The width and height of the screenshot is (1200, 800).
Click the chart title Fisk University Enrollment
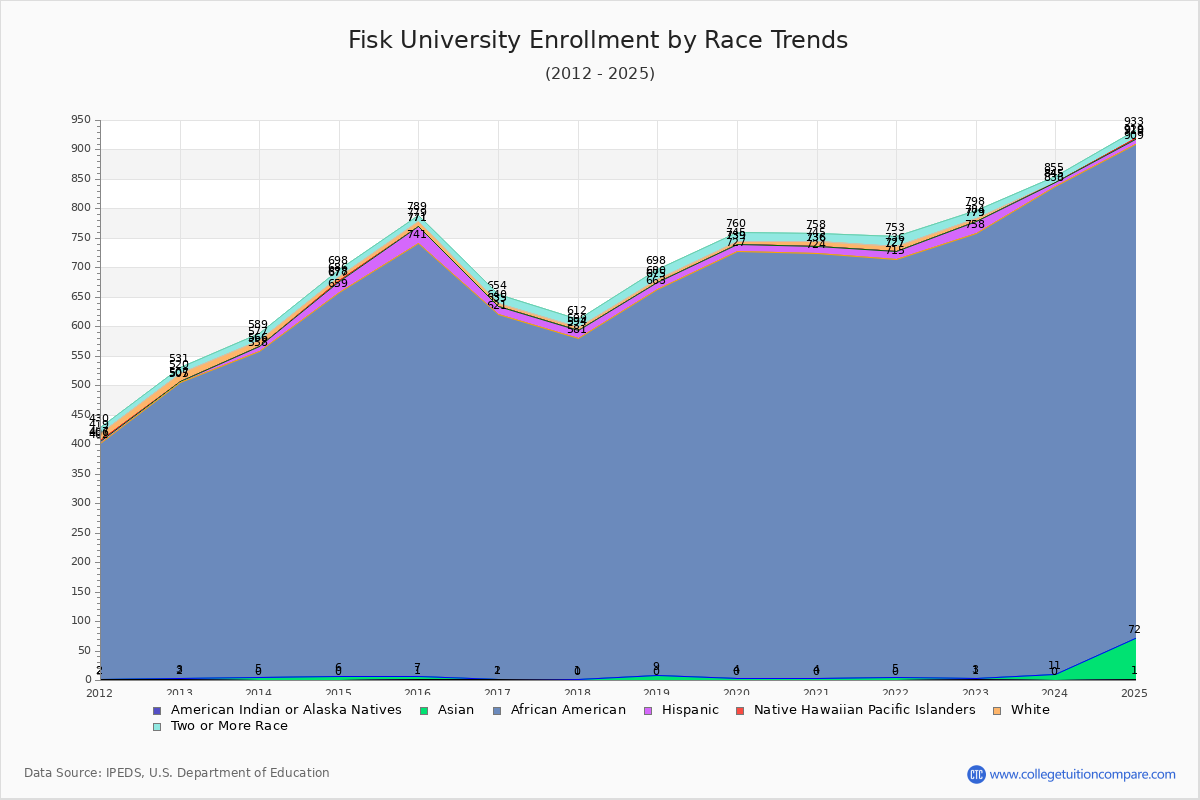coord(598,40)
